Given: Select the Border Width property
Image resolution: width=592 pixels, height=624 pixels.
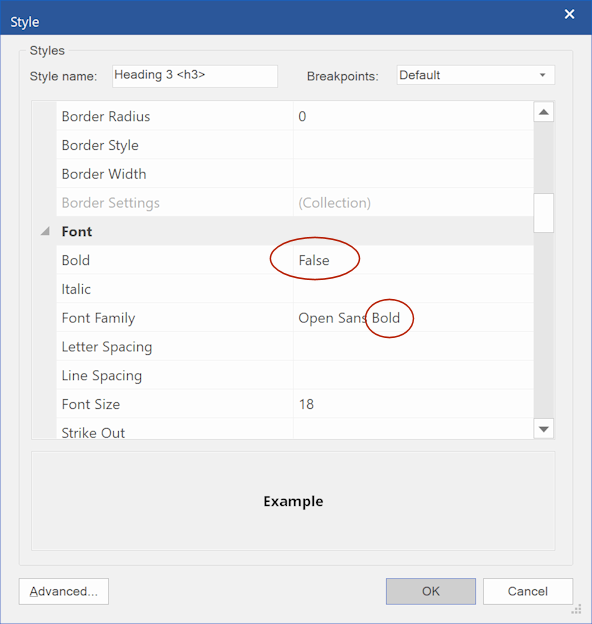Looking at the screenshot, I should coord(104,174).
